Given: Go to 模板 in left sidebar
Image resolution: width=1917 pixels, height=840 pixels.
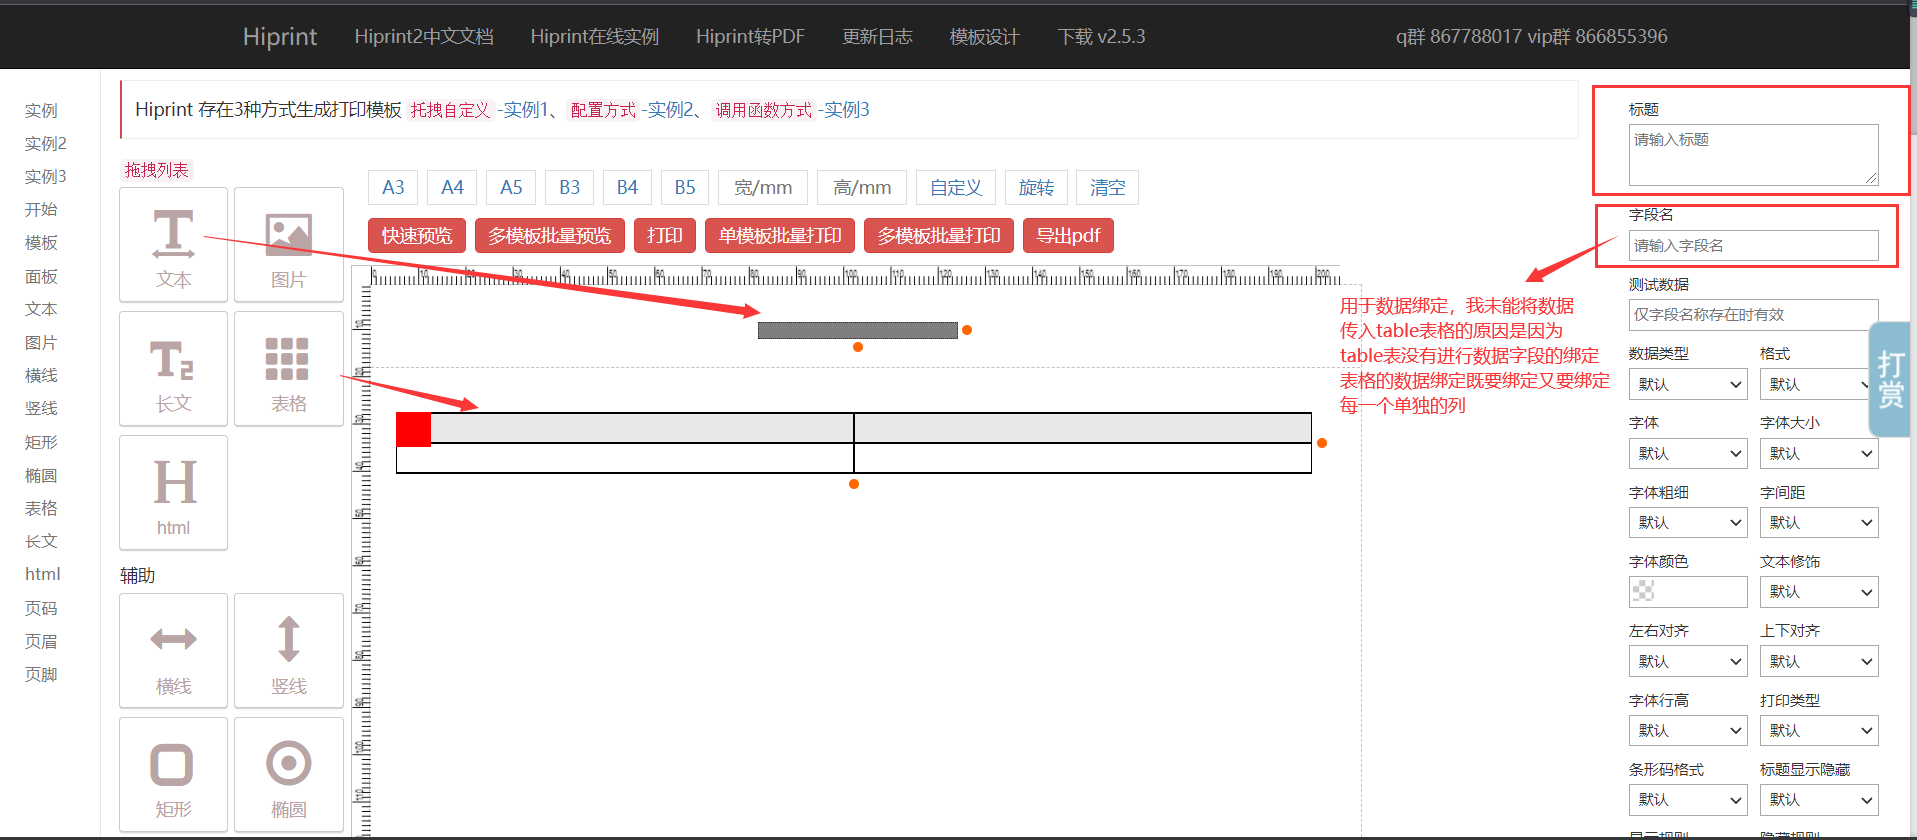Looking at the screenshot, I should pos(42,243).
